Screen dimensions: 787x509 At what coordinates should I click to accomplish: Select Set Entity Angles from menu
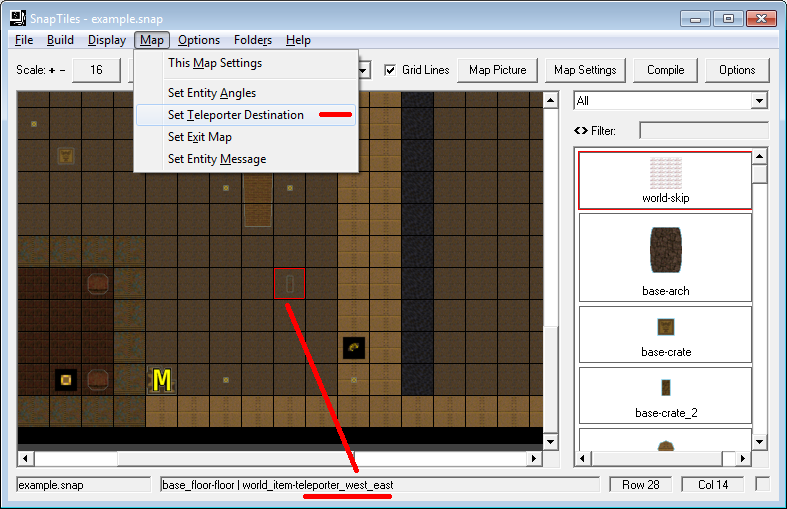pos(211,93)
